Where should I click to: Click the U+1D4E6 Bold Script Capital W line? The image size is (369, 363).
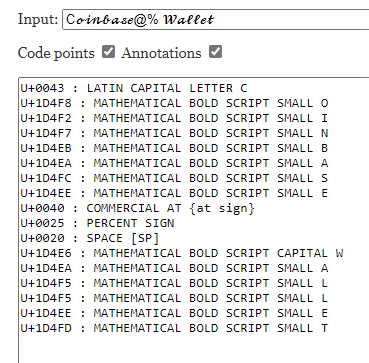pyautogui.click(x=182, y=253)
